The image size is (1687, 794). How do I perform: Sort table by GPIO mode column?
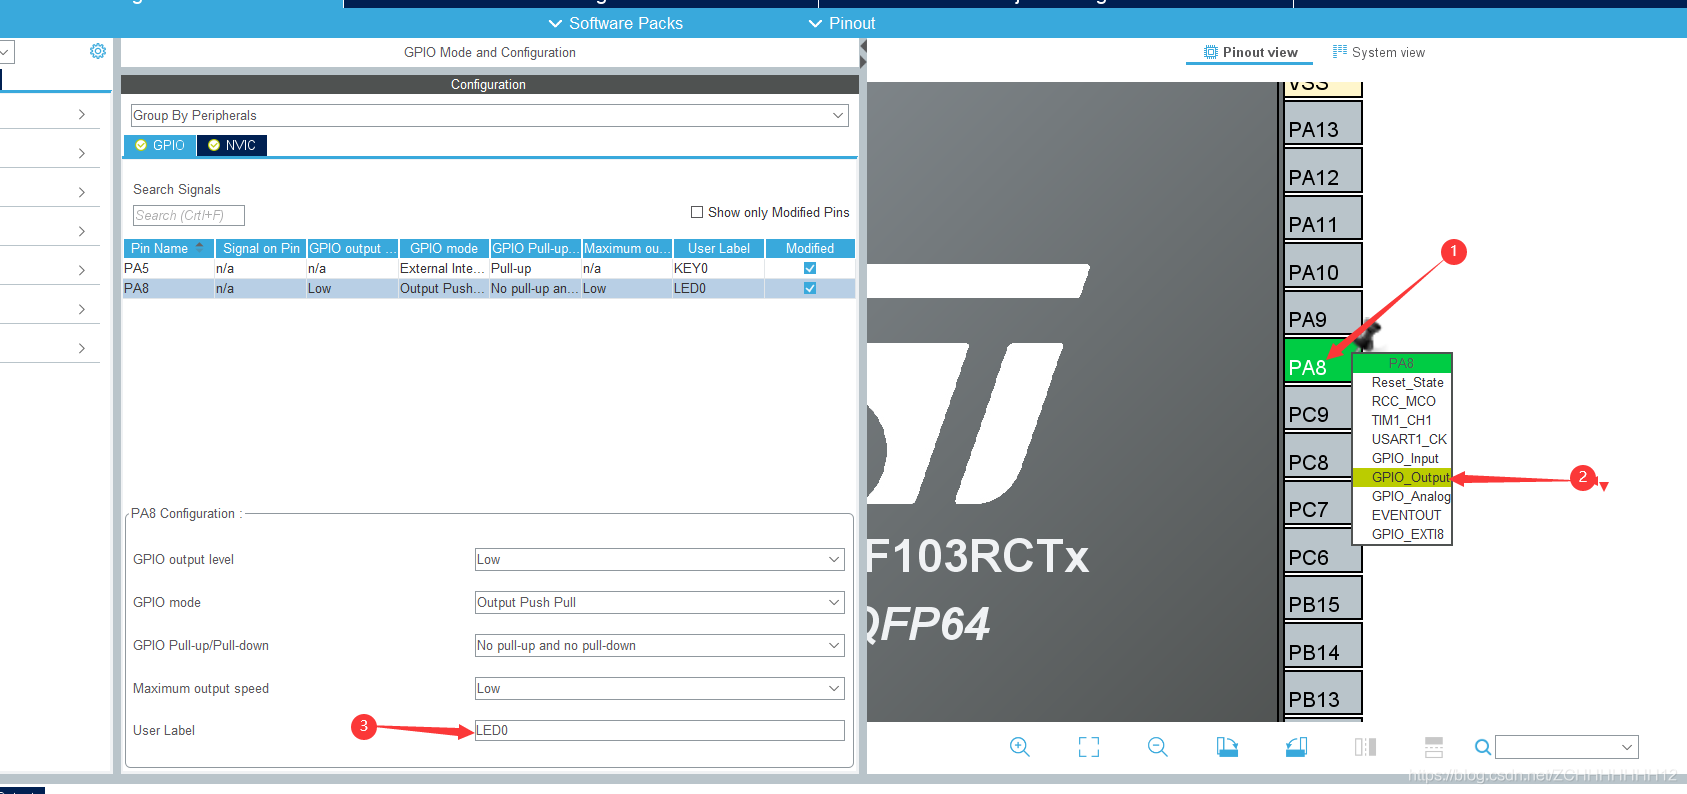point(444,248)
